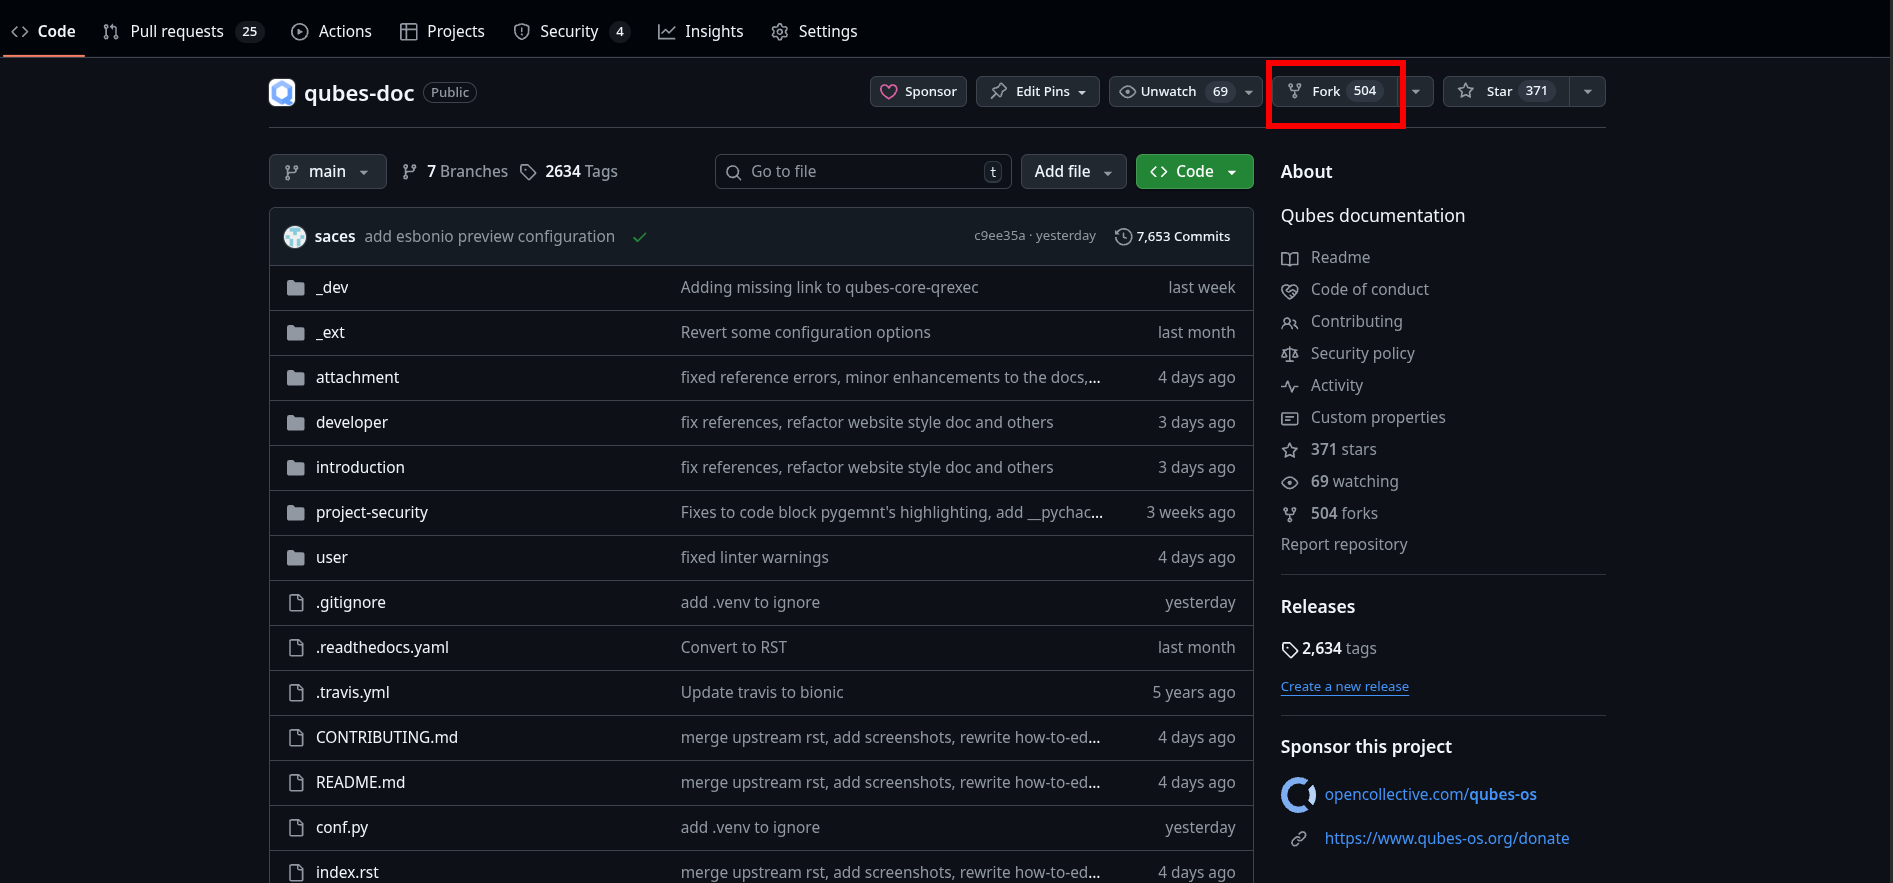Viewport: 1893px width, 883px height.
Task: Open the developer folder
Action: pyautogui.click(x=352, y=423)
